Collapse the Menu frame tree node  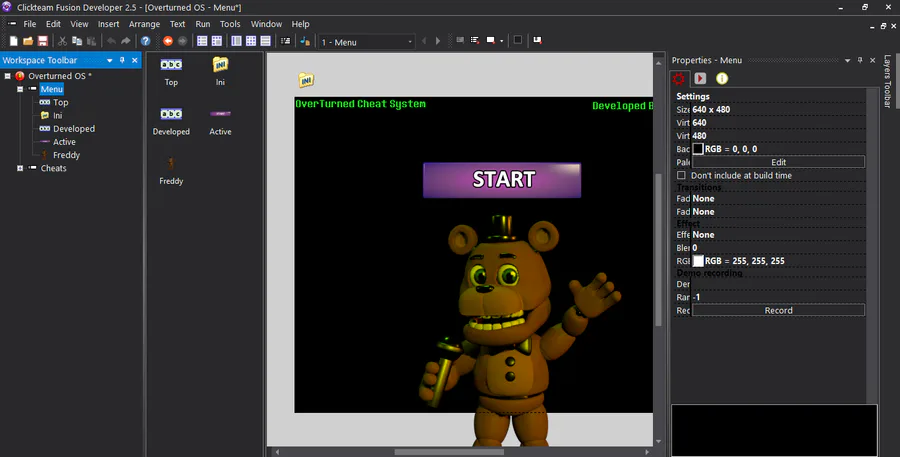coord(20,89)
